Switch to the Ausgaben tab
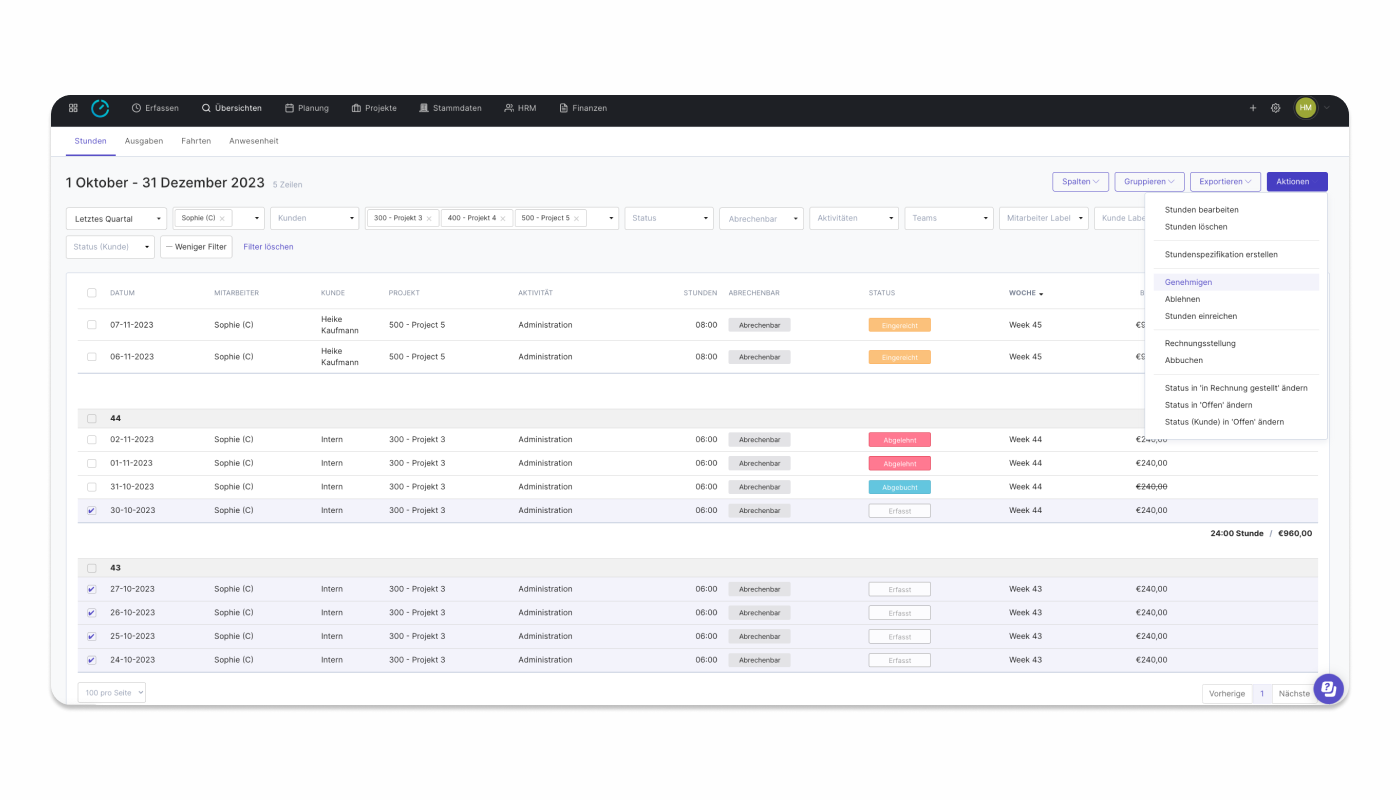The height and width of the screenshot is (800, 1400). click(x=144, y=141)
